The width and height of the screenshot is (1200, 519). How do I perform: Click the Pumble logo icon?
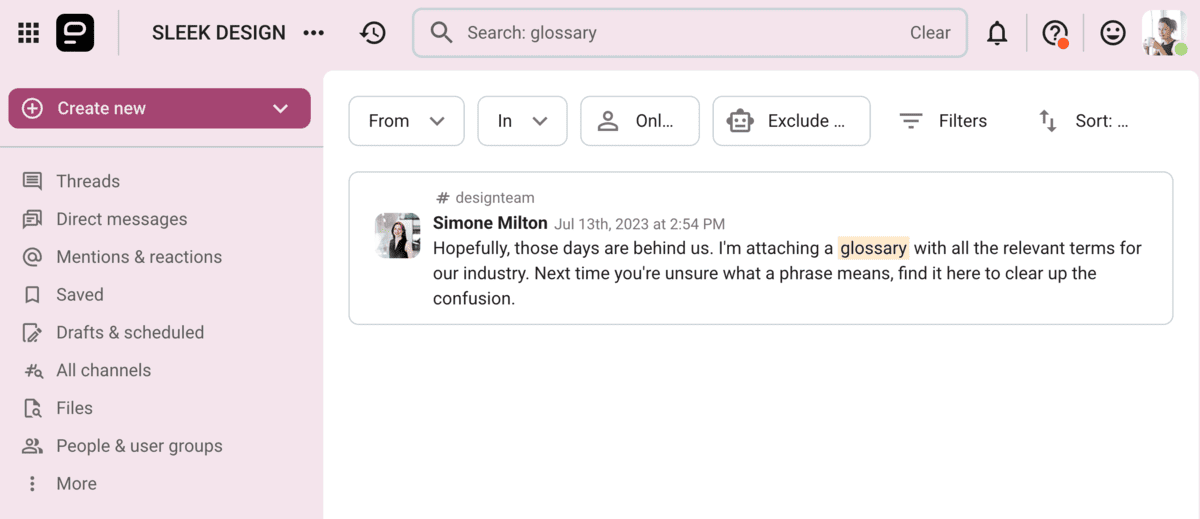[76, 33]
